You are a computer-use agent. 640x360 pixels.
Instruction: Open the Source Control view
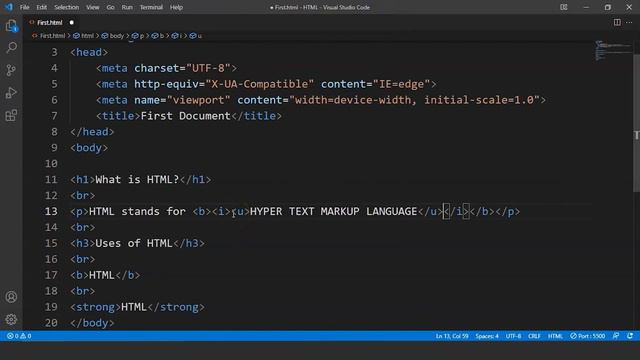point(11,70)
